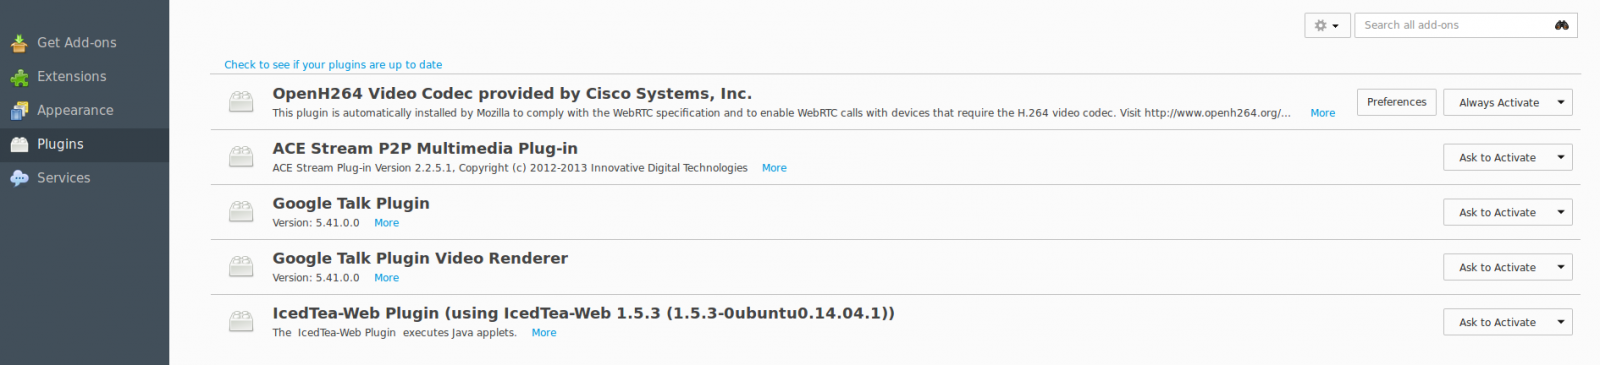Viewport: 1600px width, 365px height.
Task: Open the Always Activate dropdown for OpenH264
Action: 1507,102
